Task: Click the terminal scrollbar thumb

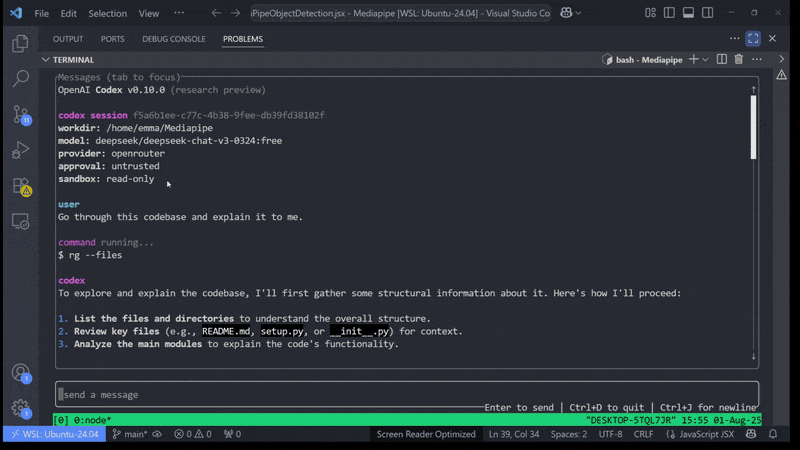Action: (x=754, y=127)
